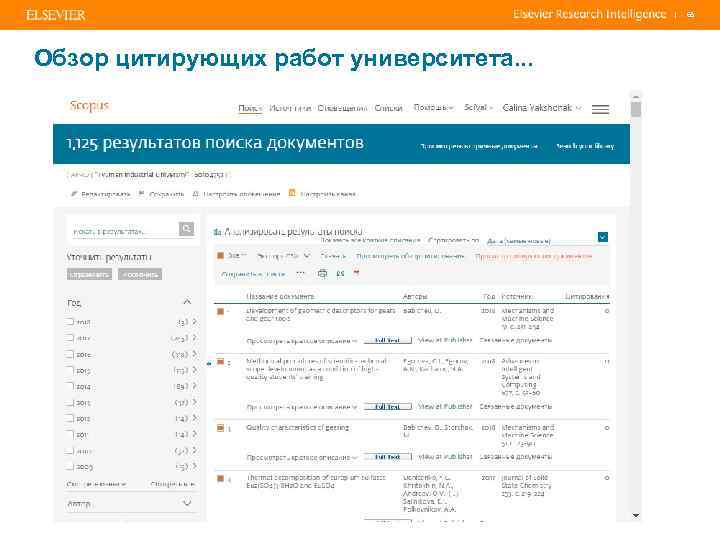Toggle checkbox for result 1 about gears
720x540 pixels.
coord(220,311)
